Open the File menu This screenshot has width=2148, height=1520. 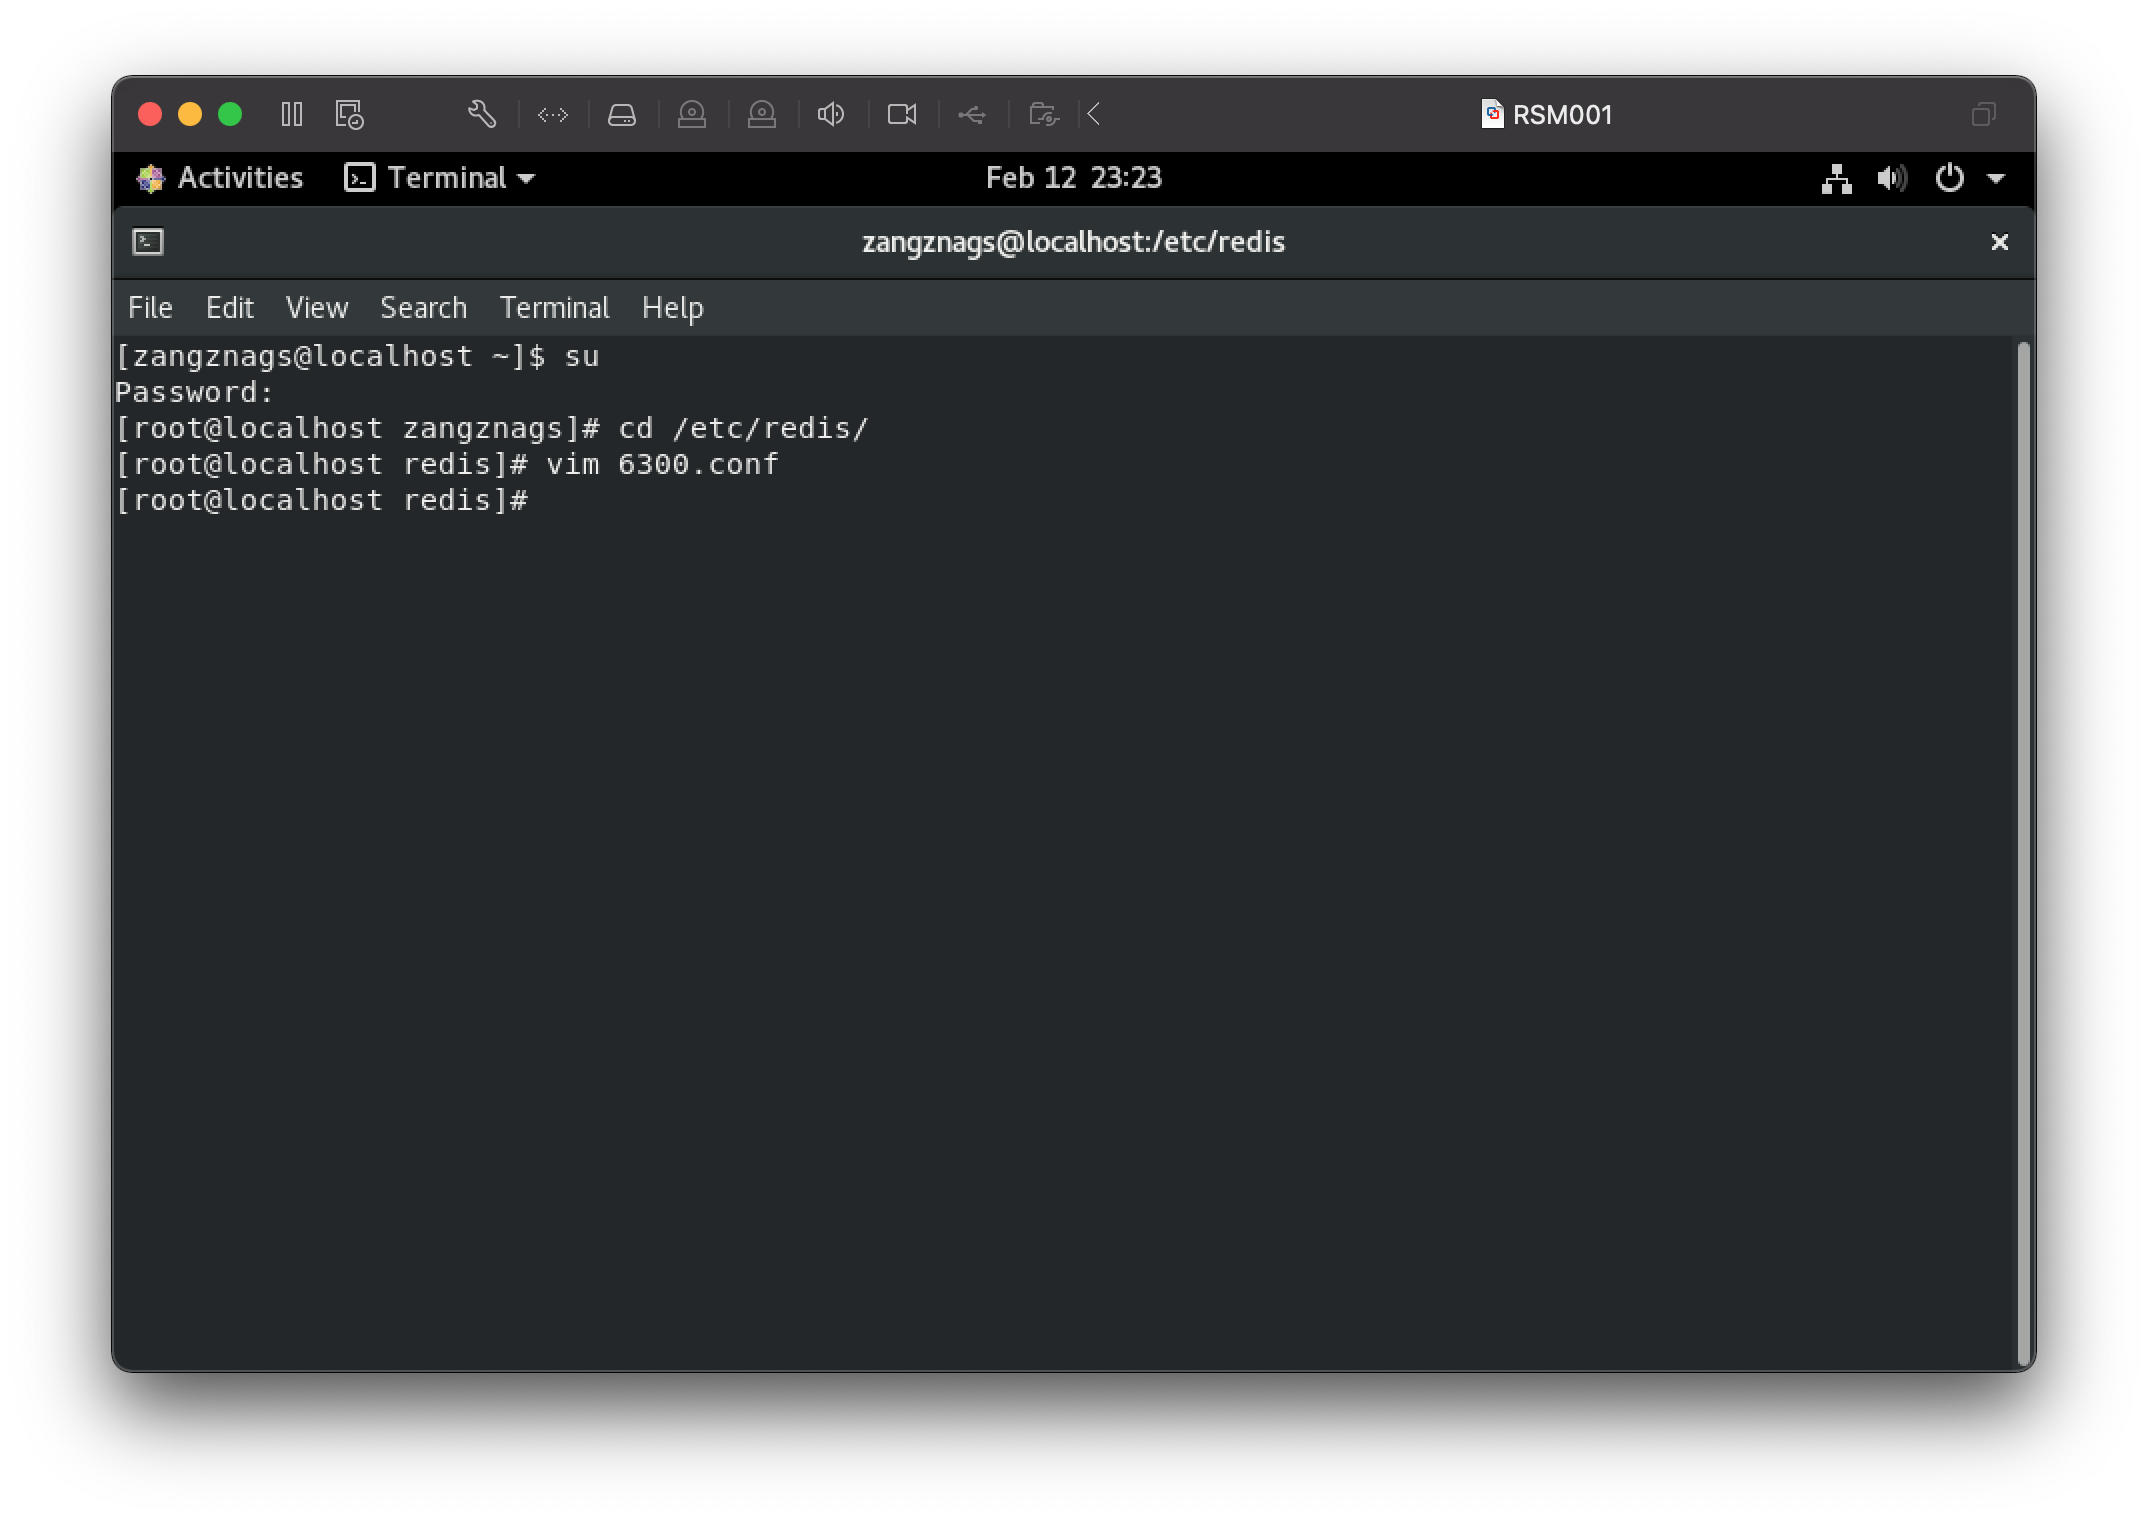[150, 308]
